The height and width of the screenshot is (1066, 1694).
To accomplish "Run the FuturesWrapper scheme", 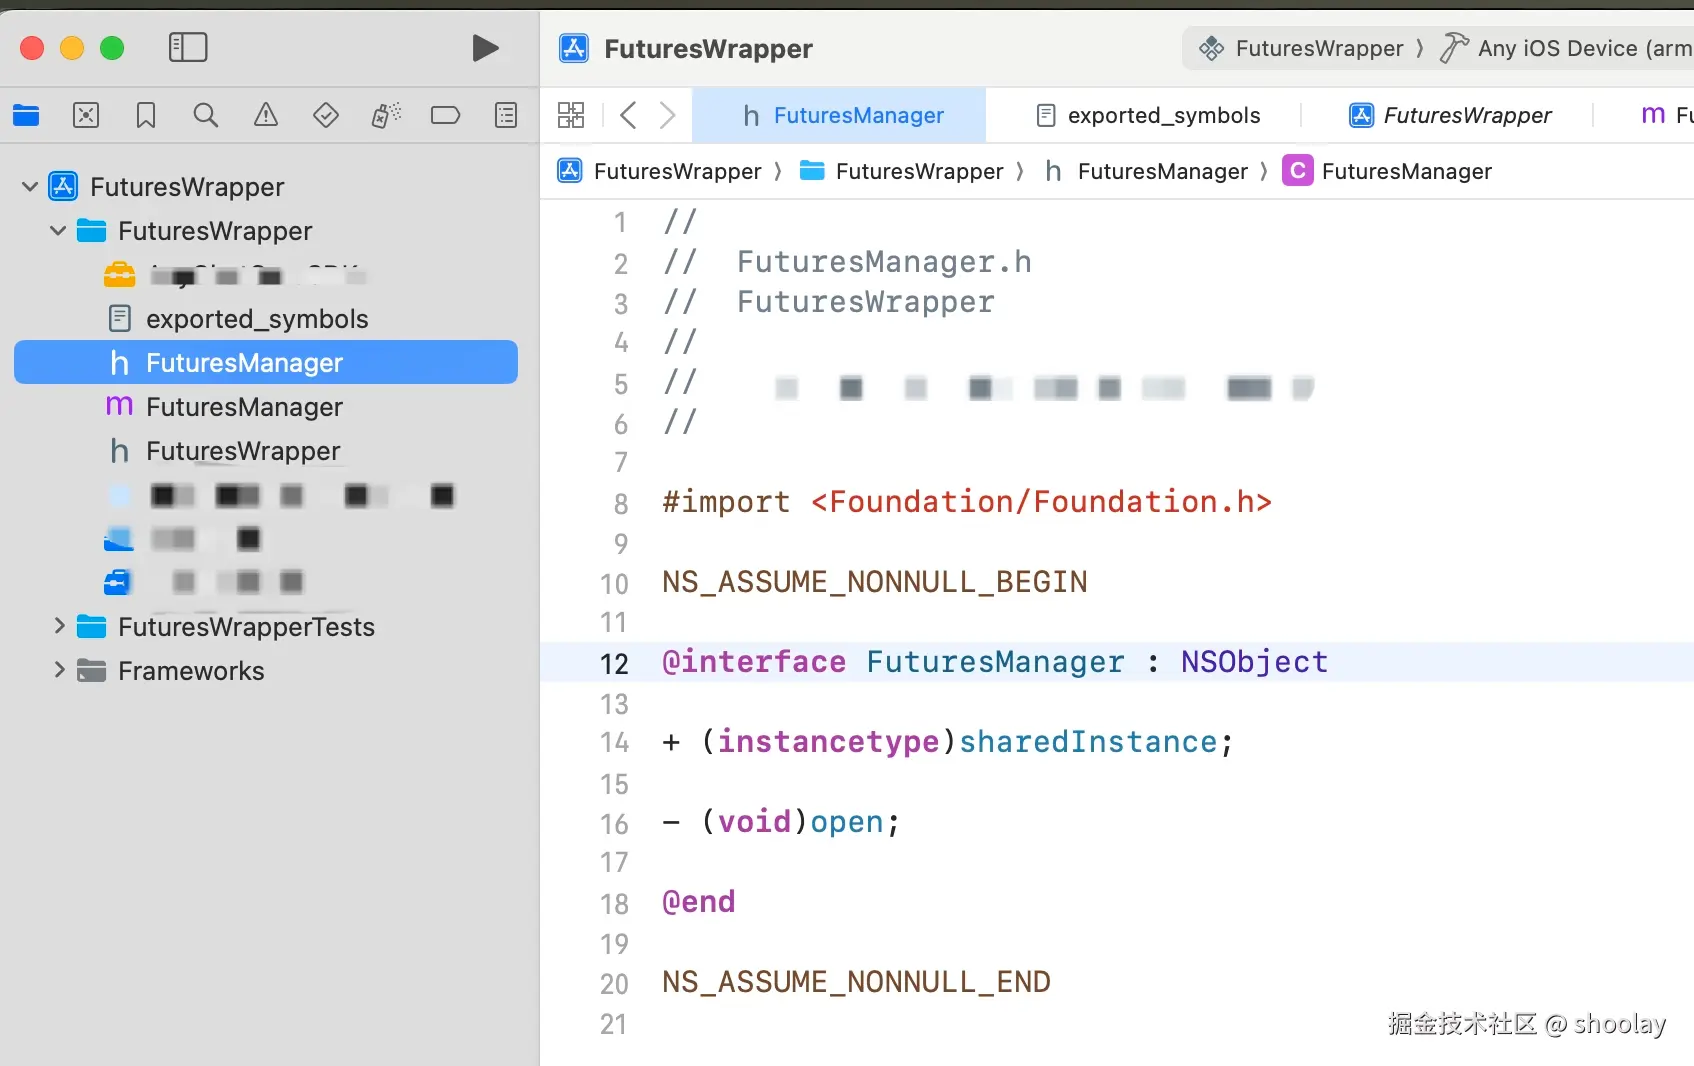I will coord(485,48).
